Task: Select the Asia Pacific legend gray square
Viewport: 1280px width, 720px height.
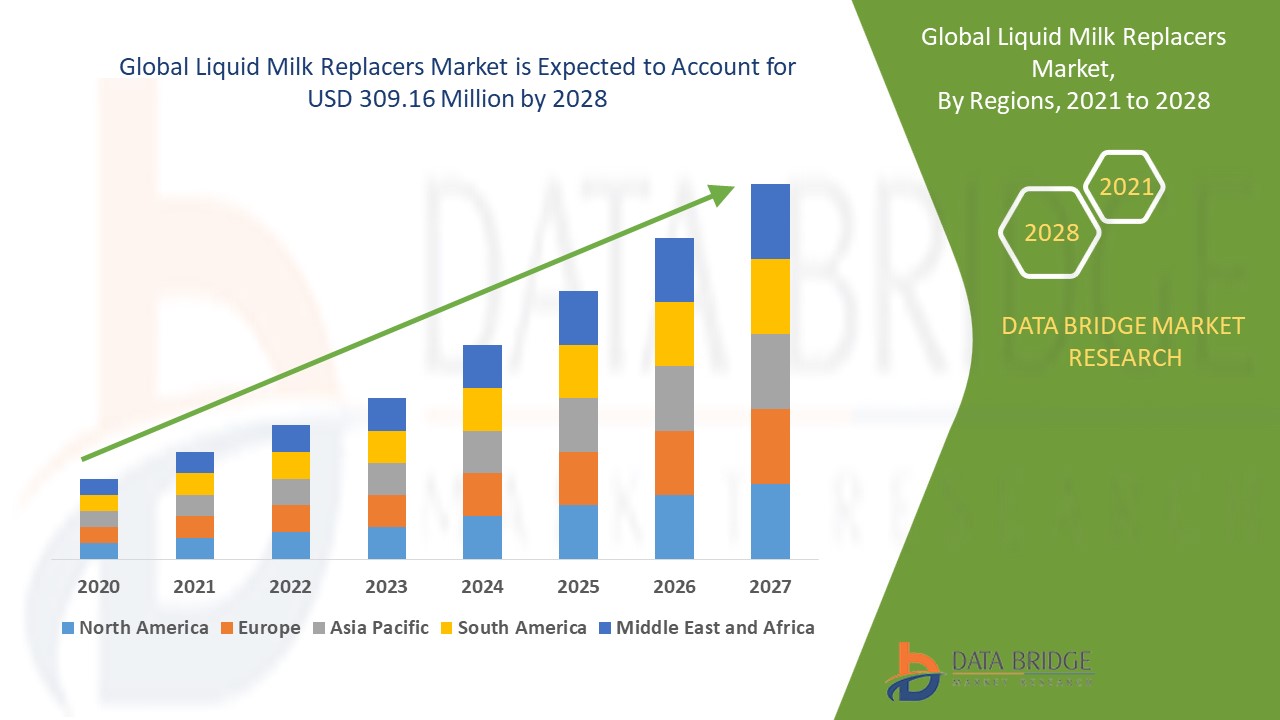Action: (321, 628)
